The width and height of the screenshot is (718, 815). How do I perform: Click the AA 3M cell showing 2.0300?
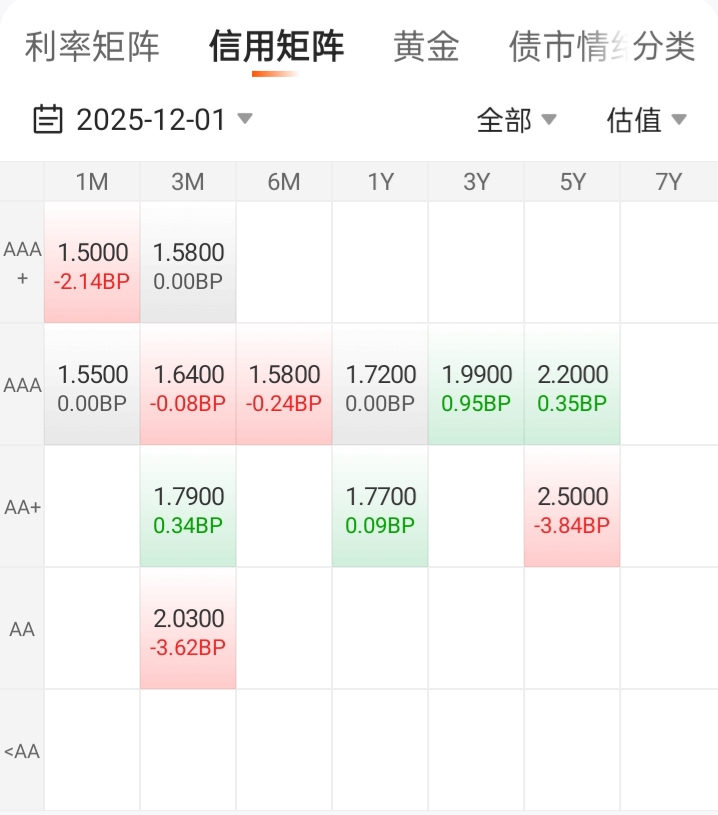point(188,631)
